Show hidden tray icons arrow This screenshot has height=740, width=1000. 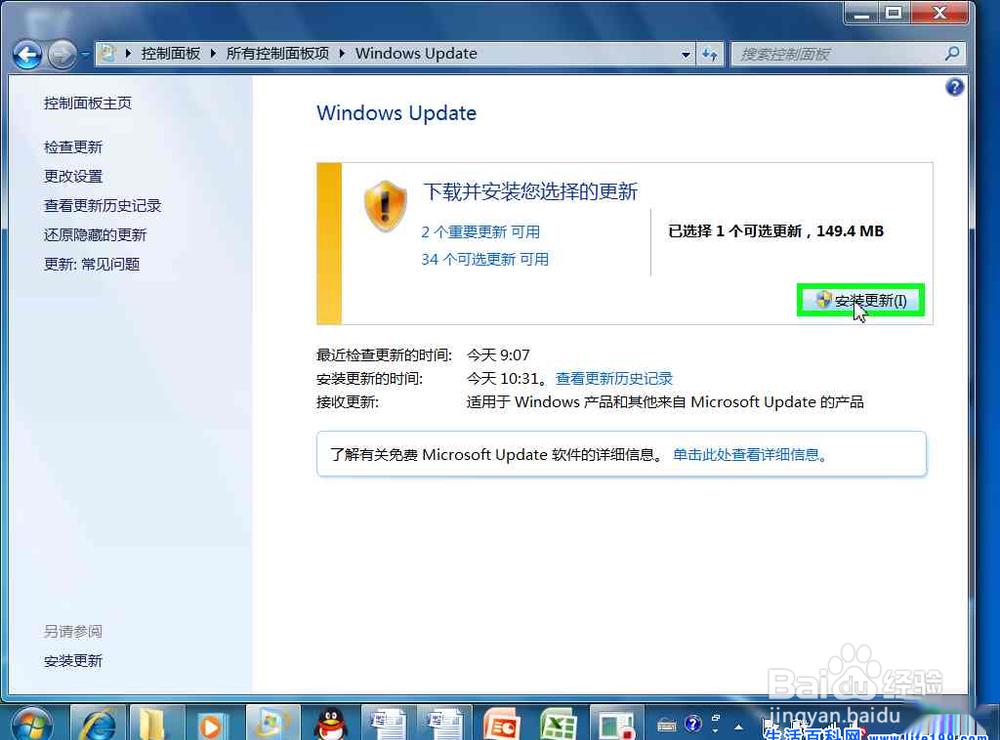click(x=739, y=726)
